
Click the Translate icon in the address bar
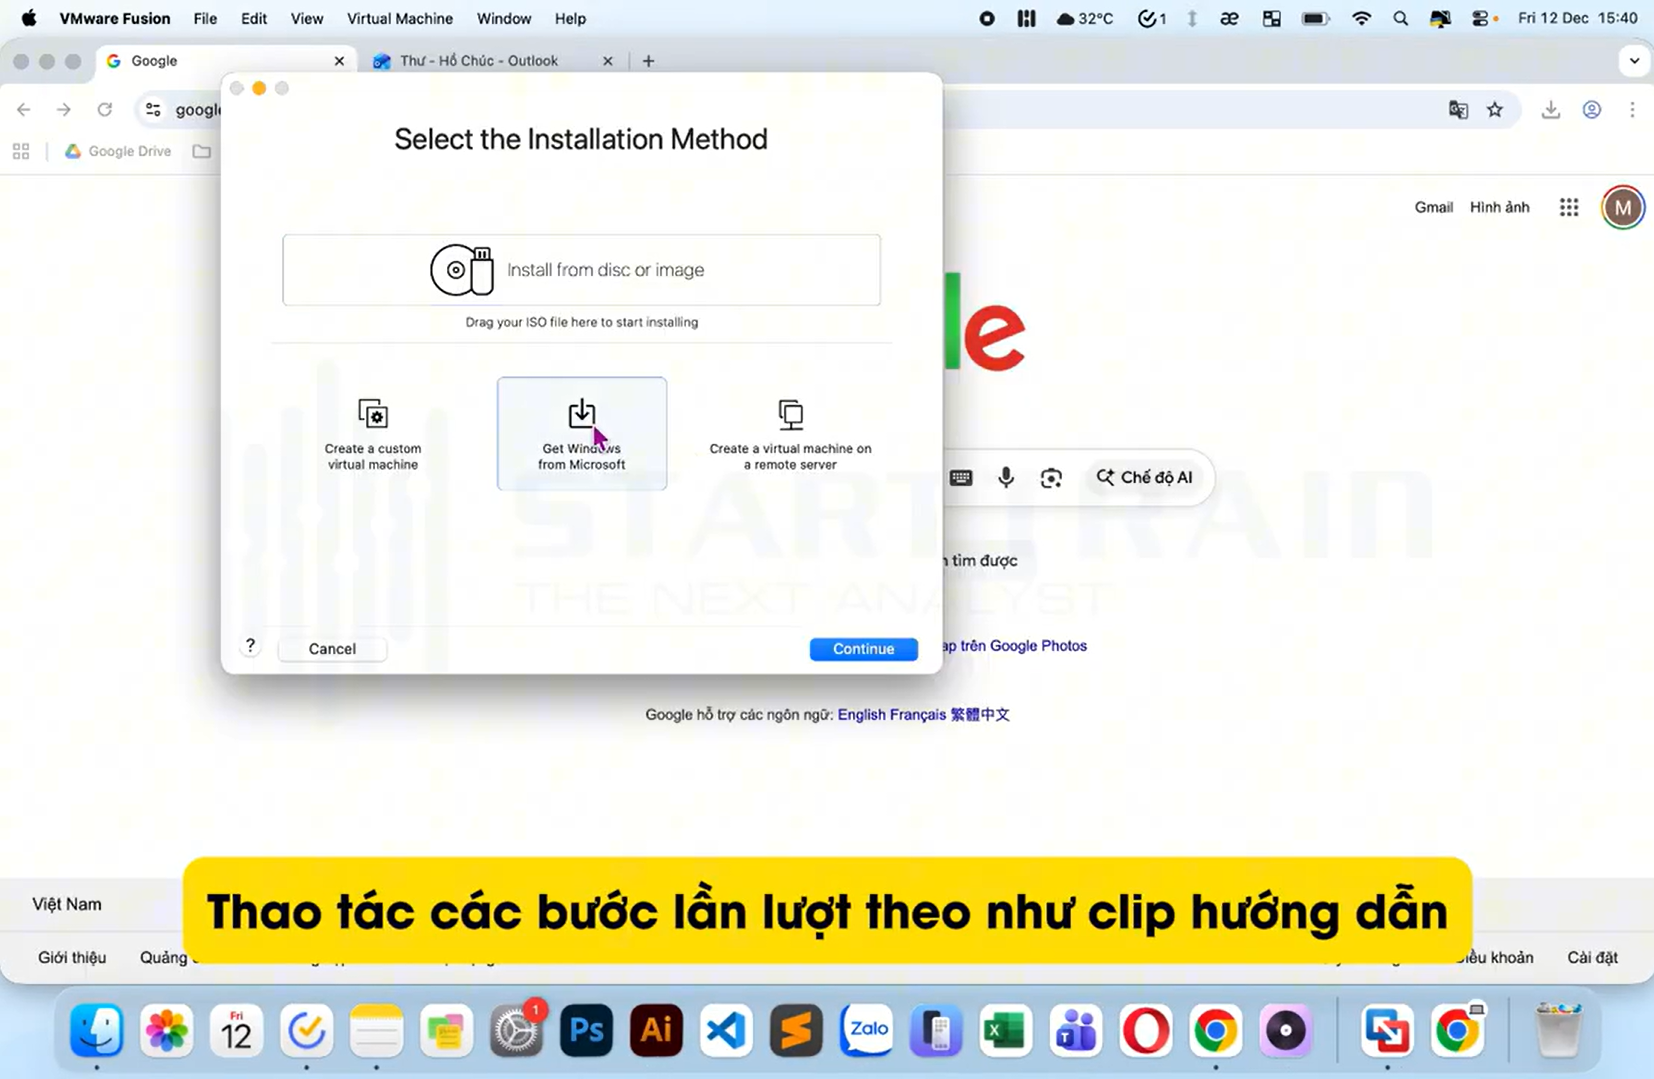[x=1458, y=110]
